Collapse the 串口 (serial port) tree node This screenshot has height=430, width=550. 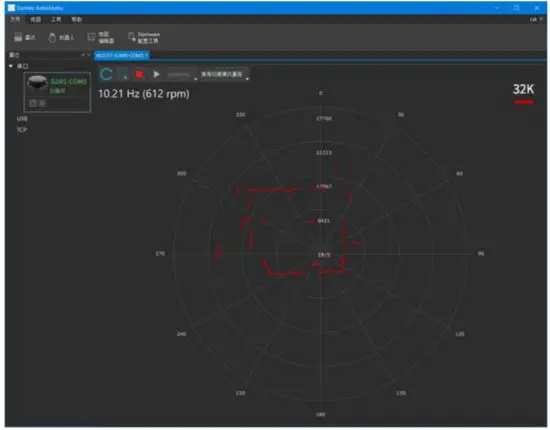[x=11, y=66]
